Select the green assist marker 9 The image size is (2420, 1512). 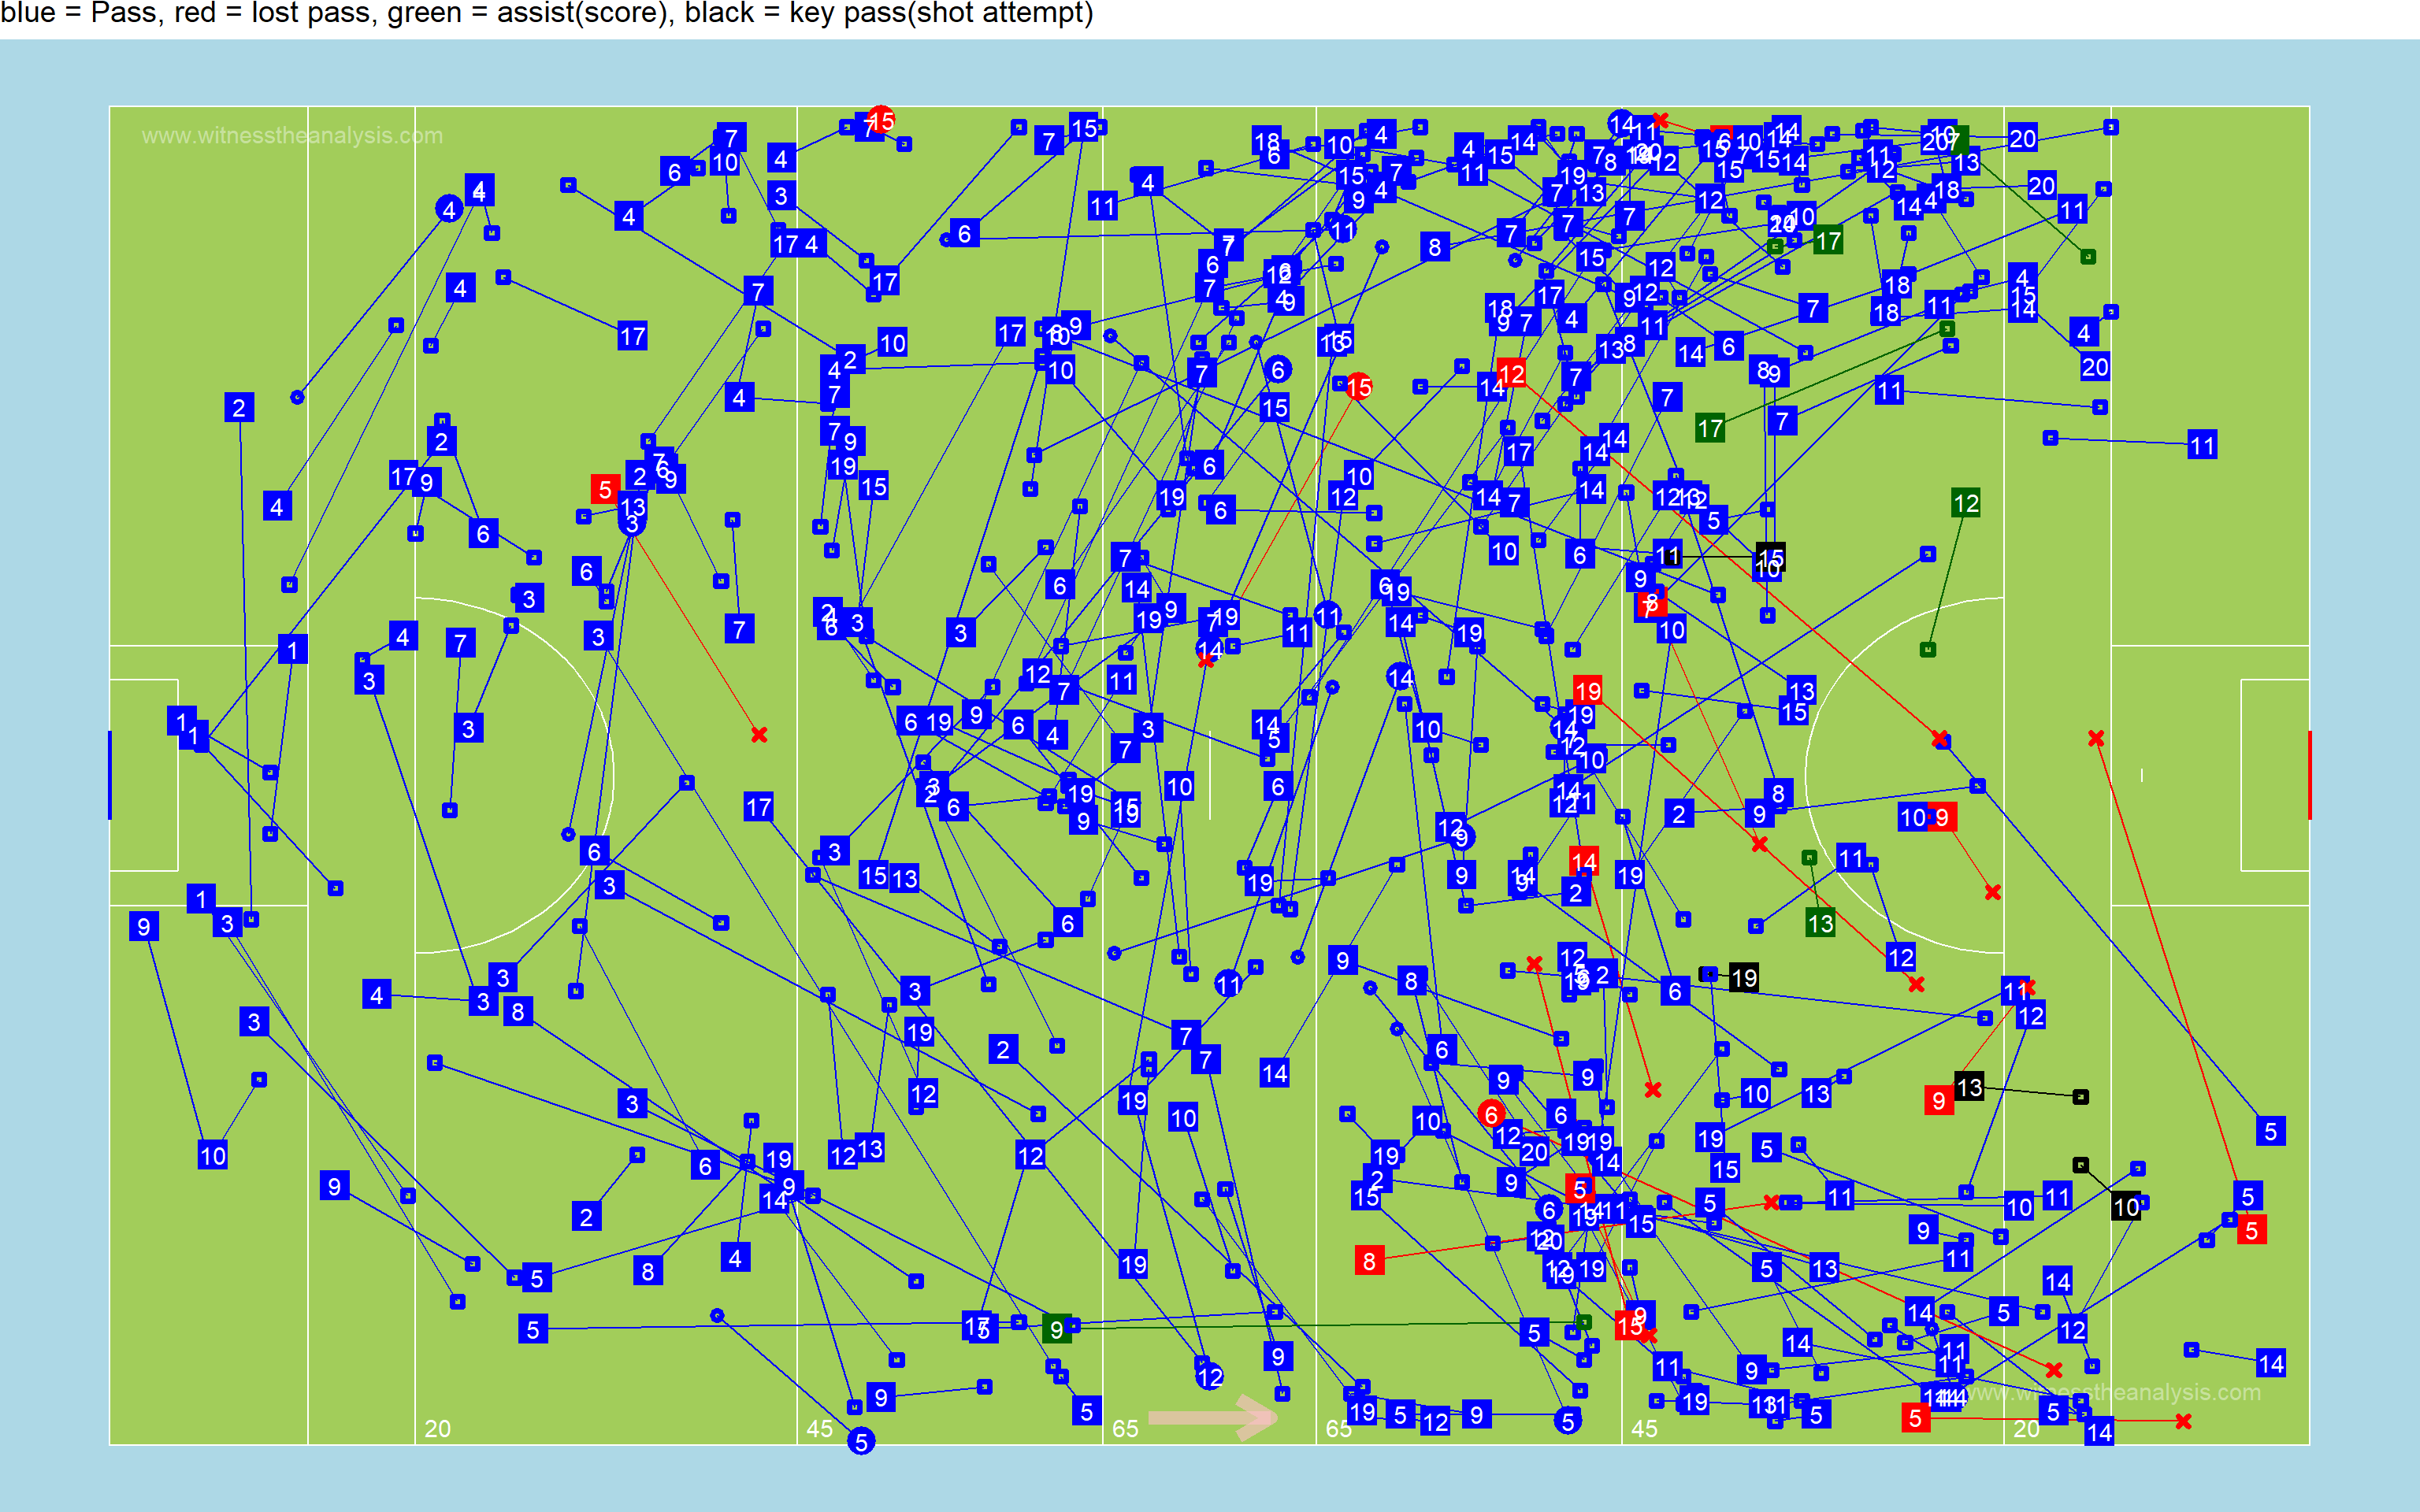(1056, 1329)
